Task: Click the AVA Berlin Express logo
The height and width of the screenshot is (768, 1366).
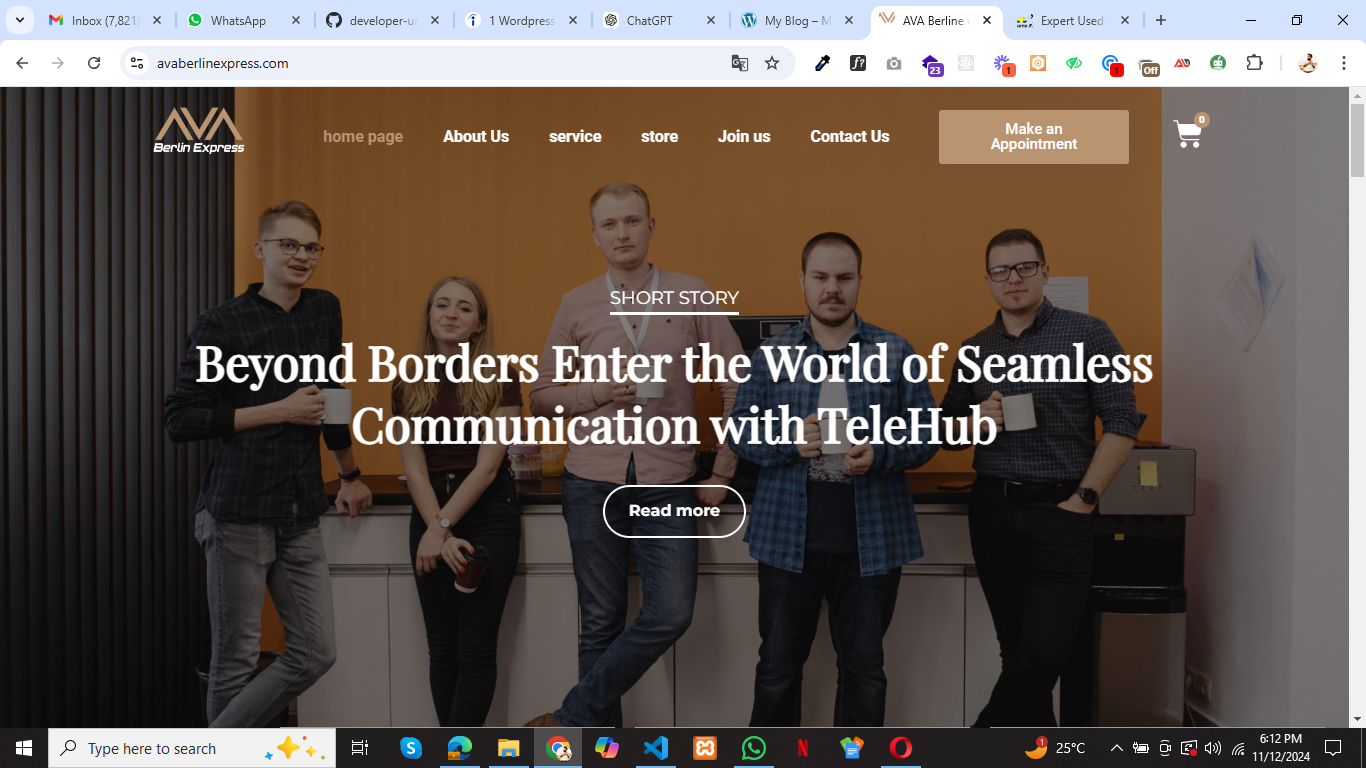Action: [199, 132]
